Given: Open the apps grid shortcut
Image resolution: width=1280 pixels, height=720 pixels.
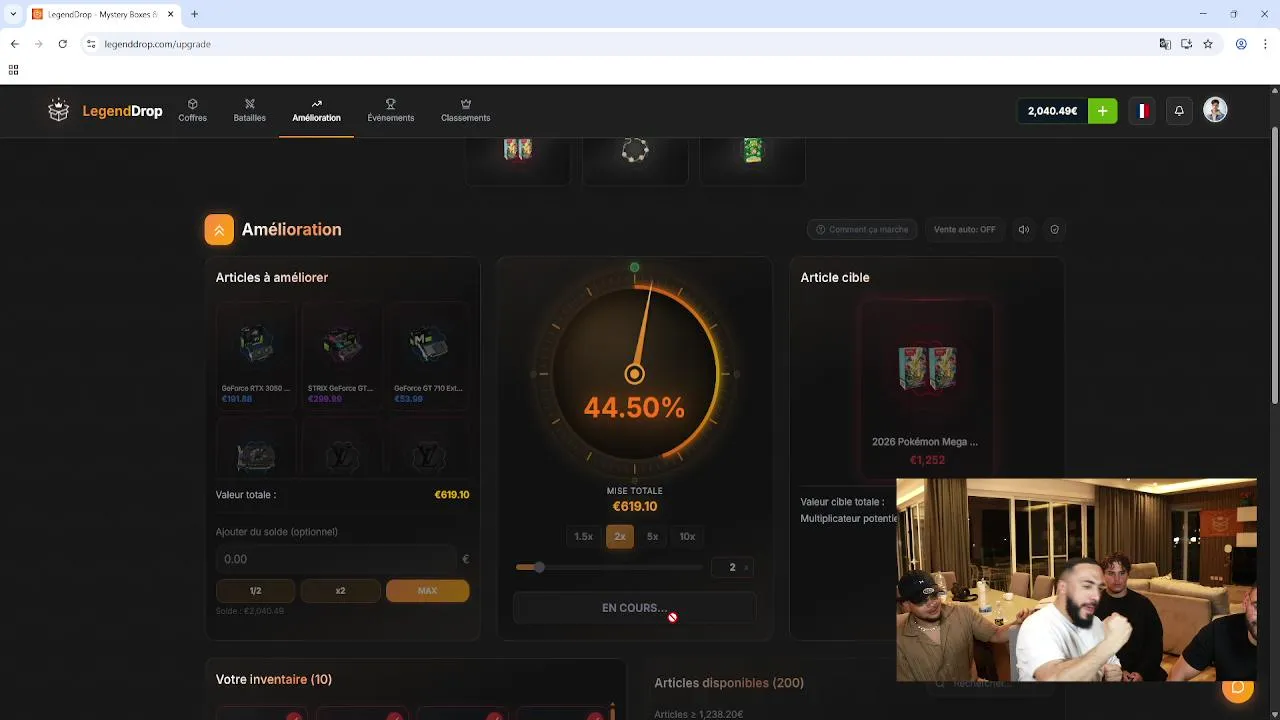Looking at the screenshot, I should pyautogui.click(x=13, y=70).
